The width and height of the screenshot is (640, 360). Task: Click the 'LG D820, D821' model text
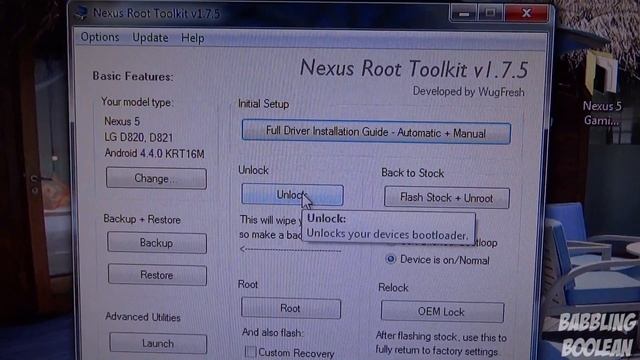click(x=138, y=137)
